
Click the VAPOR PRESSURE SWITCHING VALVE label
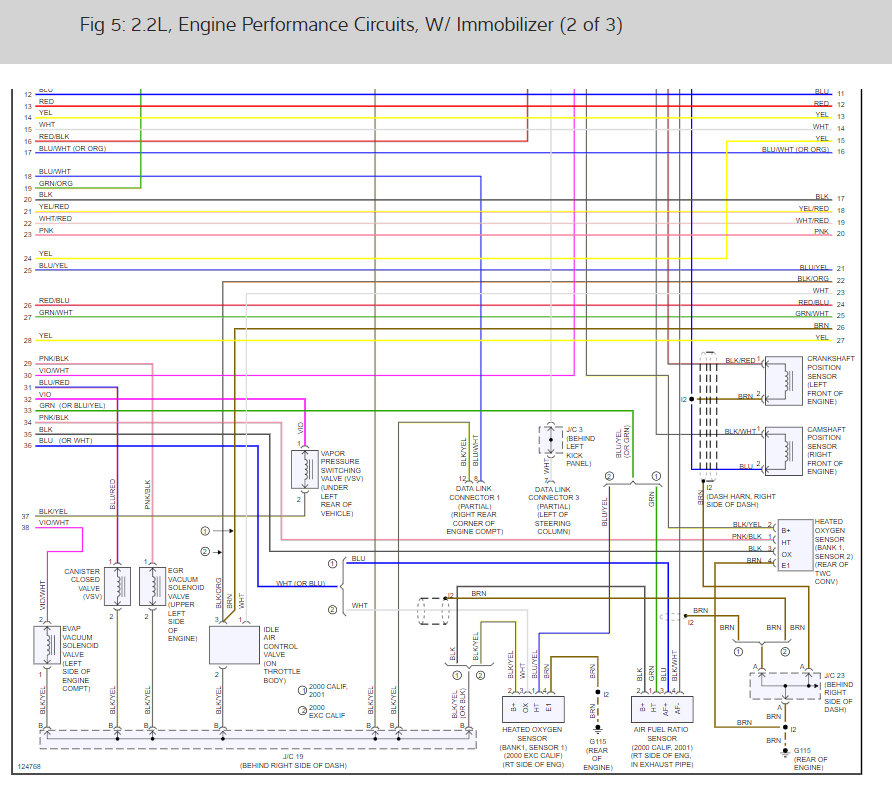click(x=341, y=483)
